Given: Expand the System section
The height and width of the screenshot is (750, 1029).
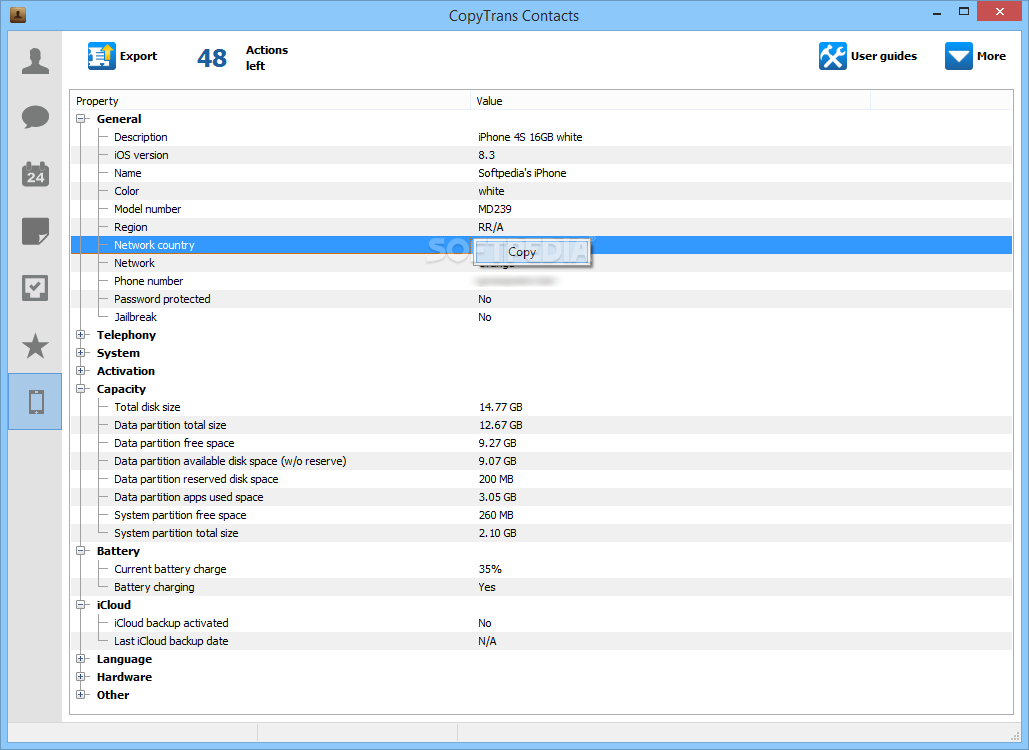Looking at the screenshot, I should pos(81,353).
